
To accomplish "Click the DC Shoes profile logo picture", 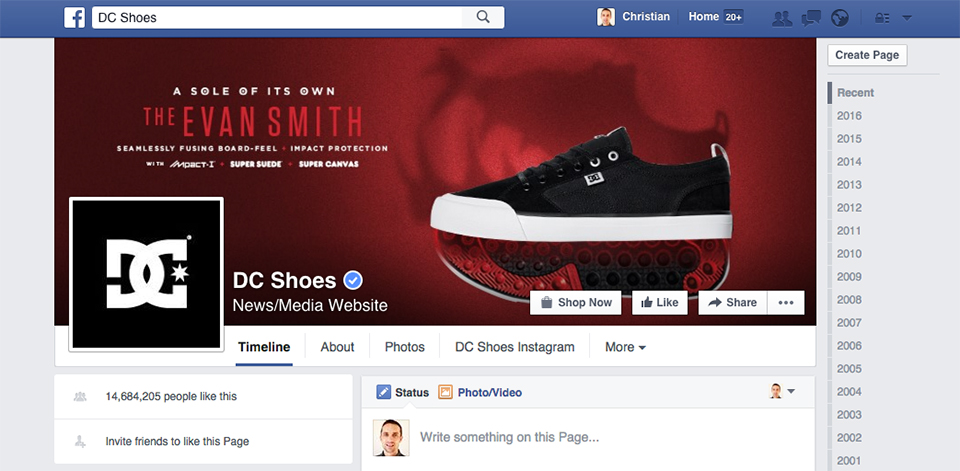I will coord(146,274).
